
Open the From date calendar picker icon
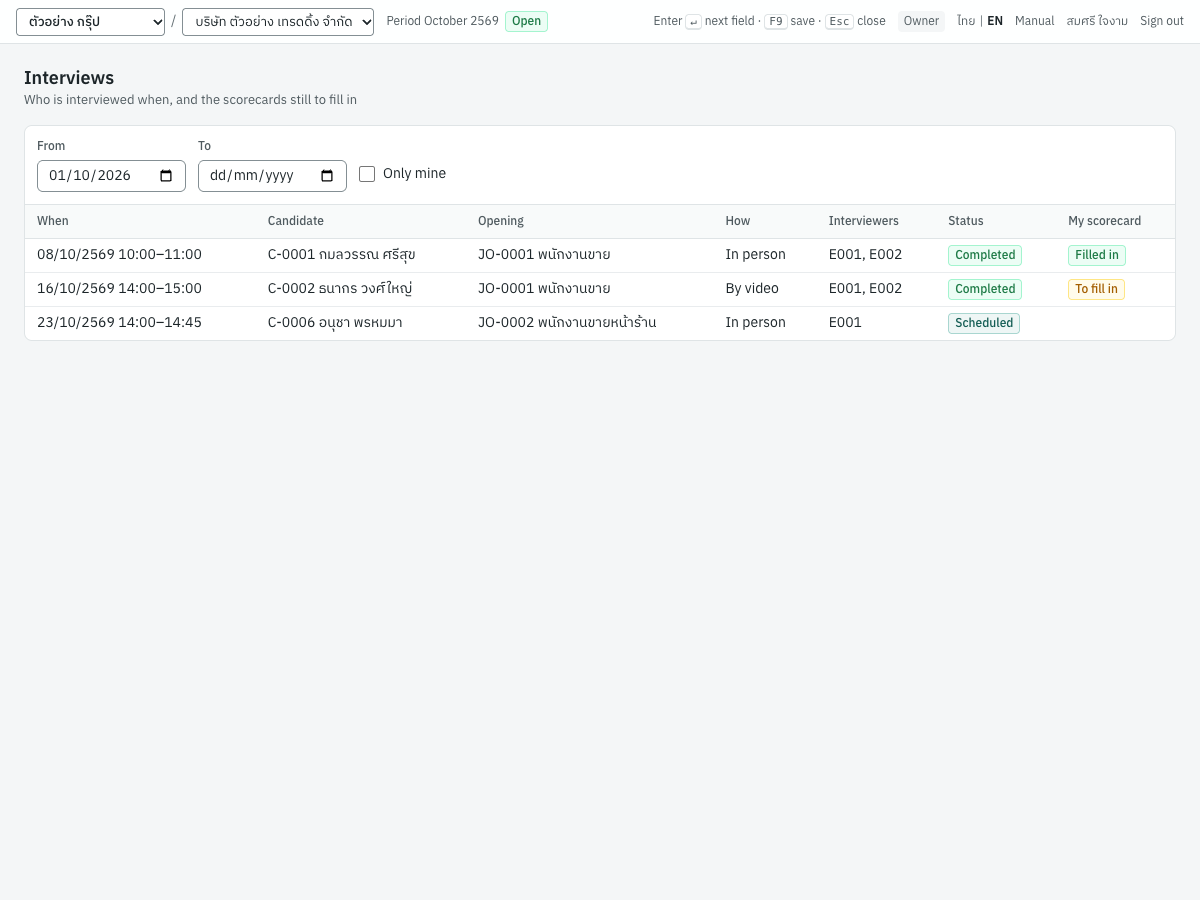tap(166, 176)
